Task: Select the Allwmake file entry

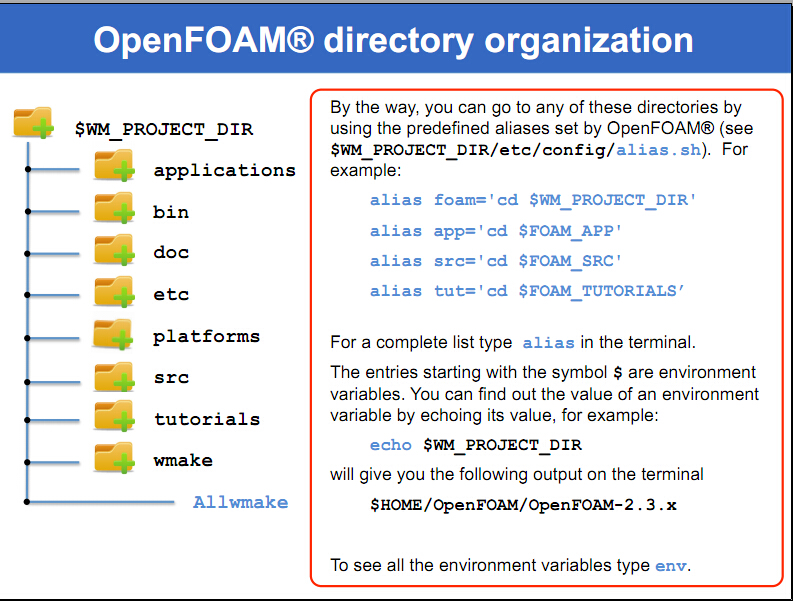Action: (x=240, y=502)
